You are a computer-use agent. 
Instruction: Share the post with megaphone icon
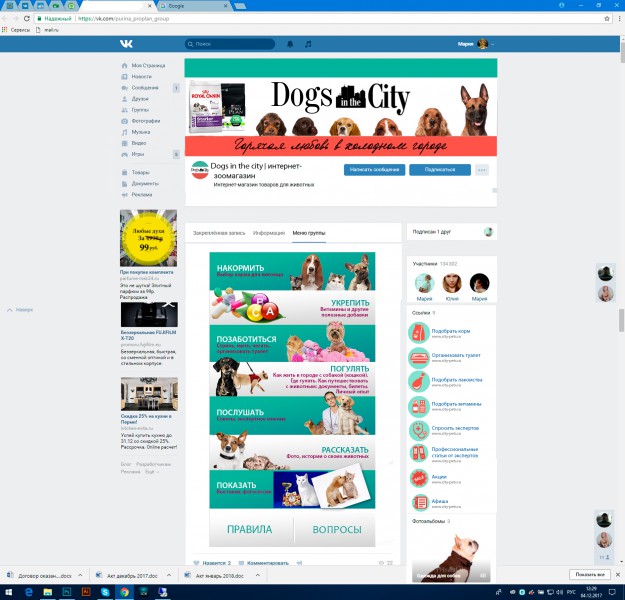300,563
